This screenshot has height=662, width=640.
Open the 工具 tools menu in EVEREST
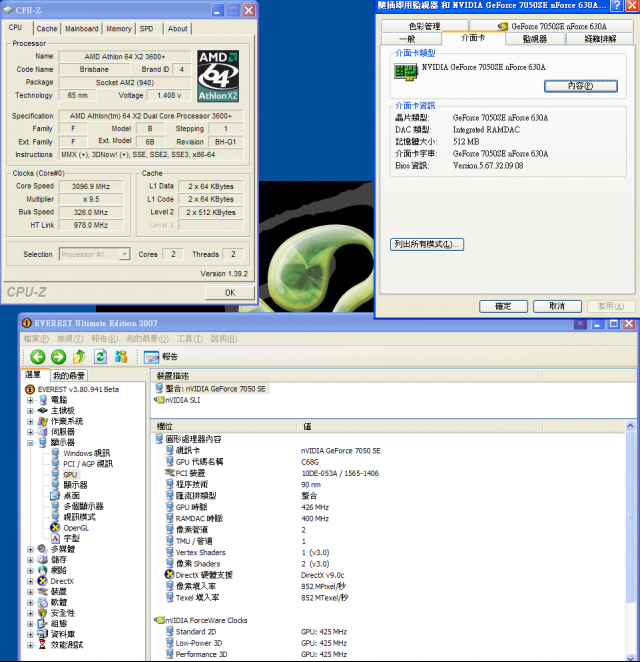(189, 339)
